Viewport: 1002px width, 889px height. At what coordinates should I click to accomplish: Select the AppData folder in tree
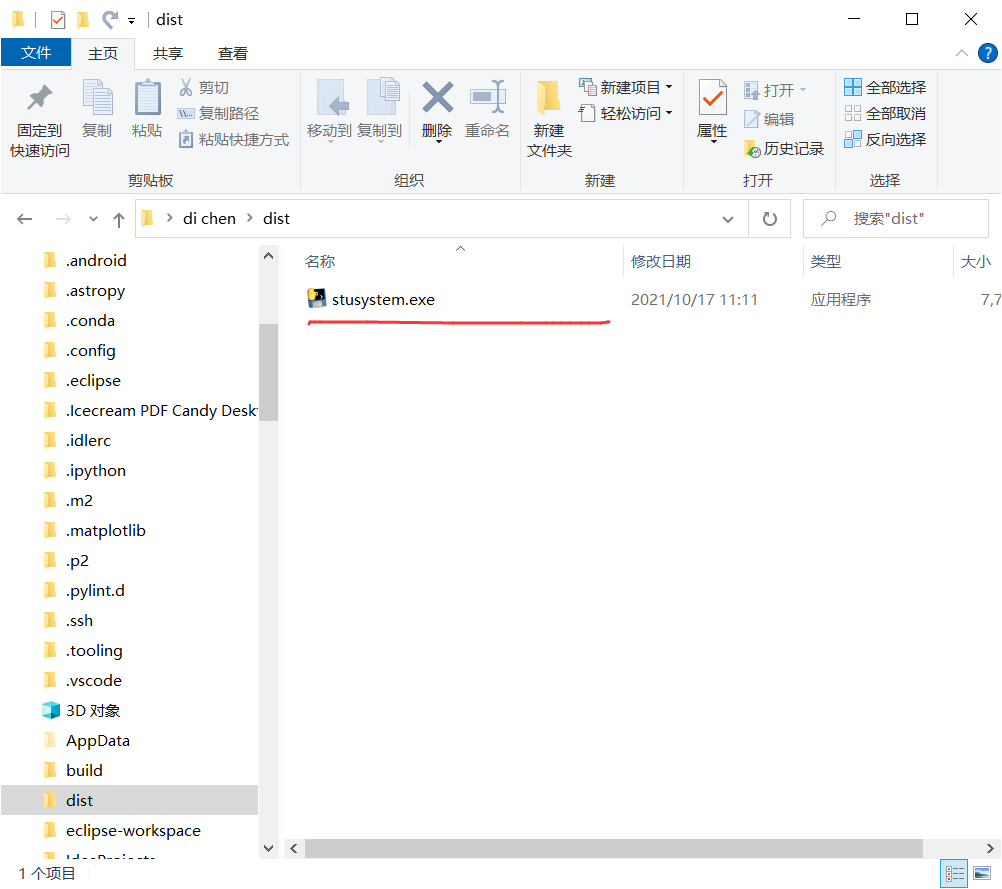coord(98,741)
